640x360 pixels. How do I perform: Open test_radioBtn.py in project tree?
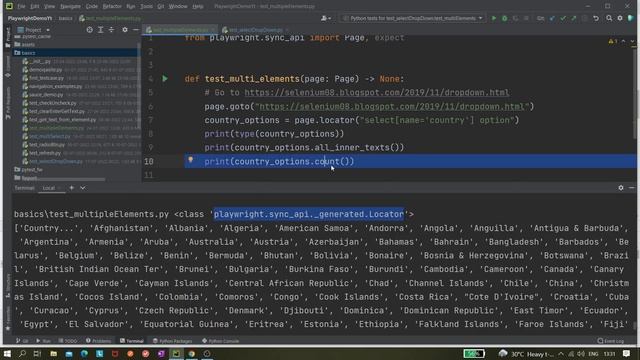pos(47,144)
